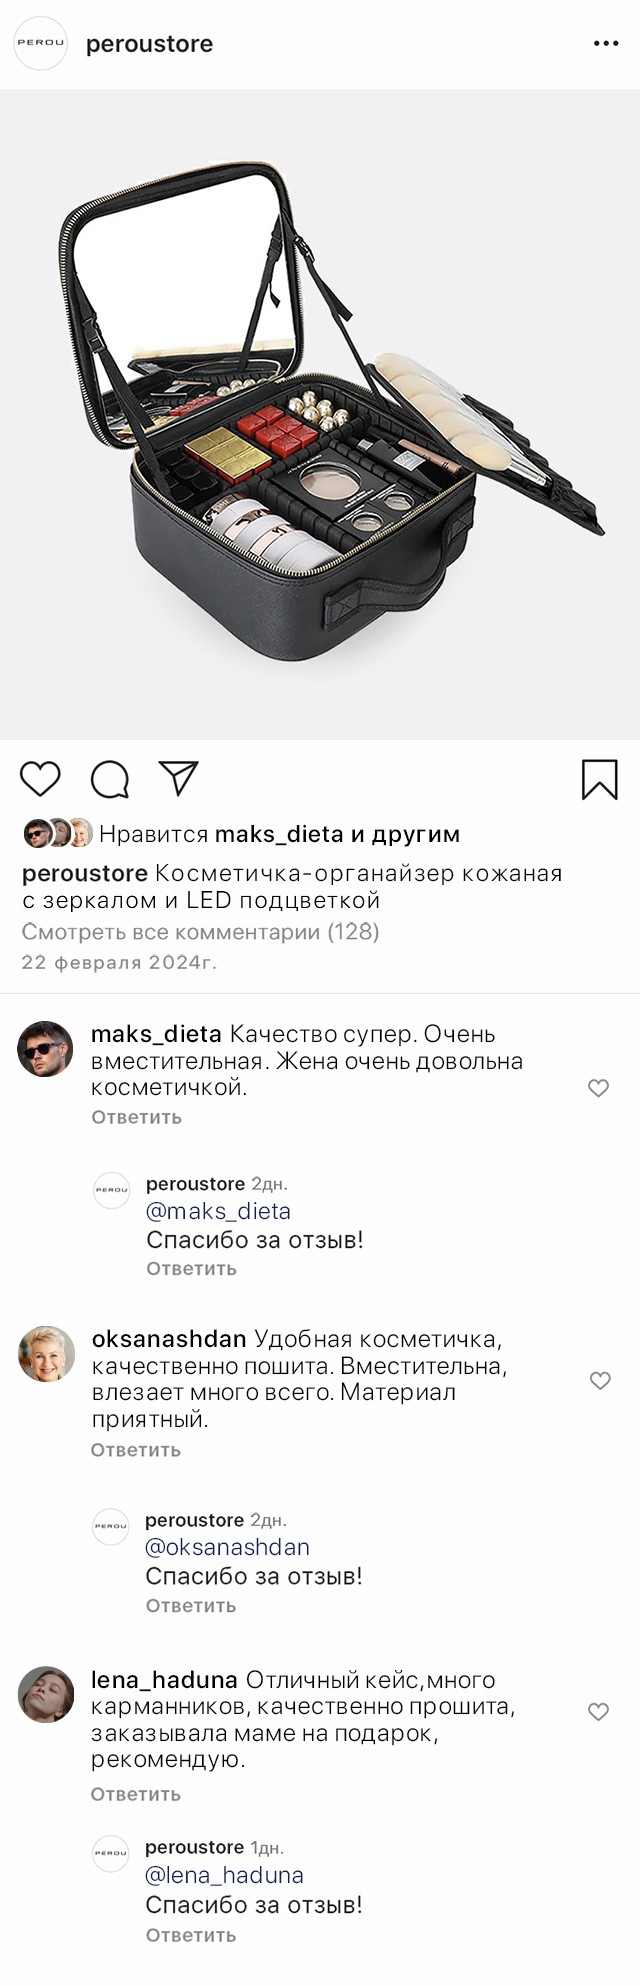Open oksanashdan's profile avatar
Viewport: 640px width, 1986px height.
point(46,1354)
